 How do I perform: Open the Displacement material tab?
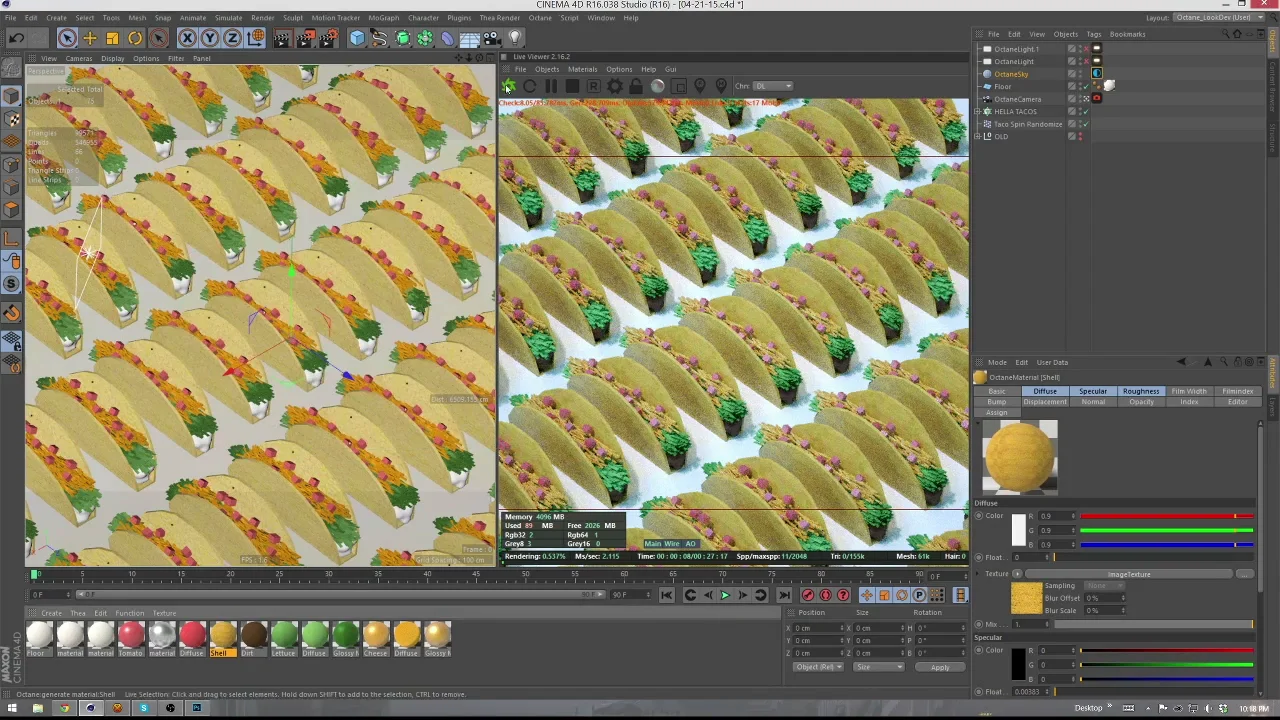click(x=1044, y=402)
